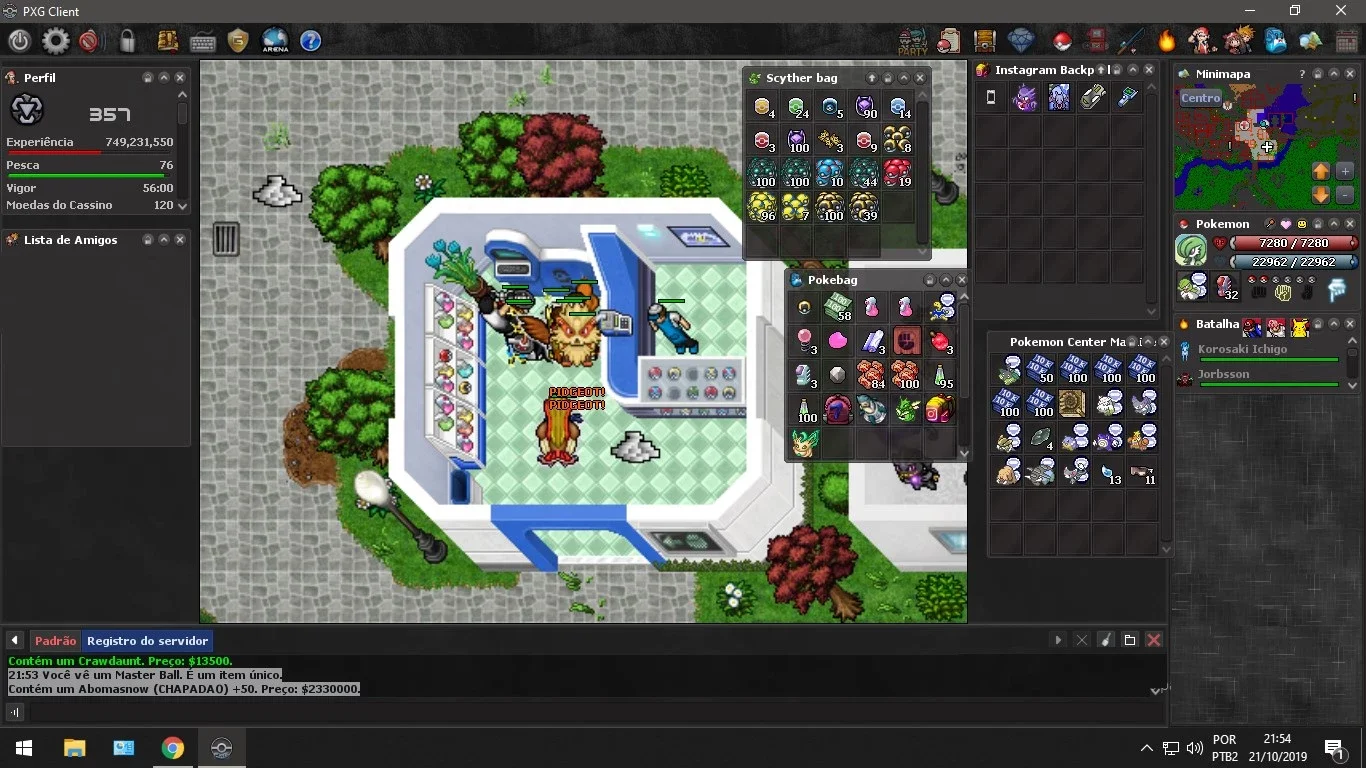Switch to Registro do servidor tab

tap(147, 641)
